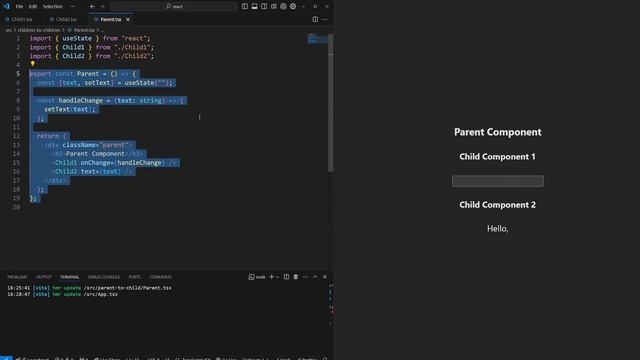Split the terminal
Viewport: 640px width, 360px height.
point(287,277)
